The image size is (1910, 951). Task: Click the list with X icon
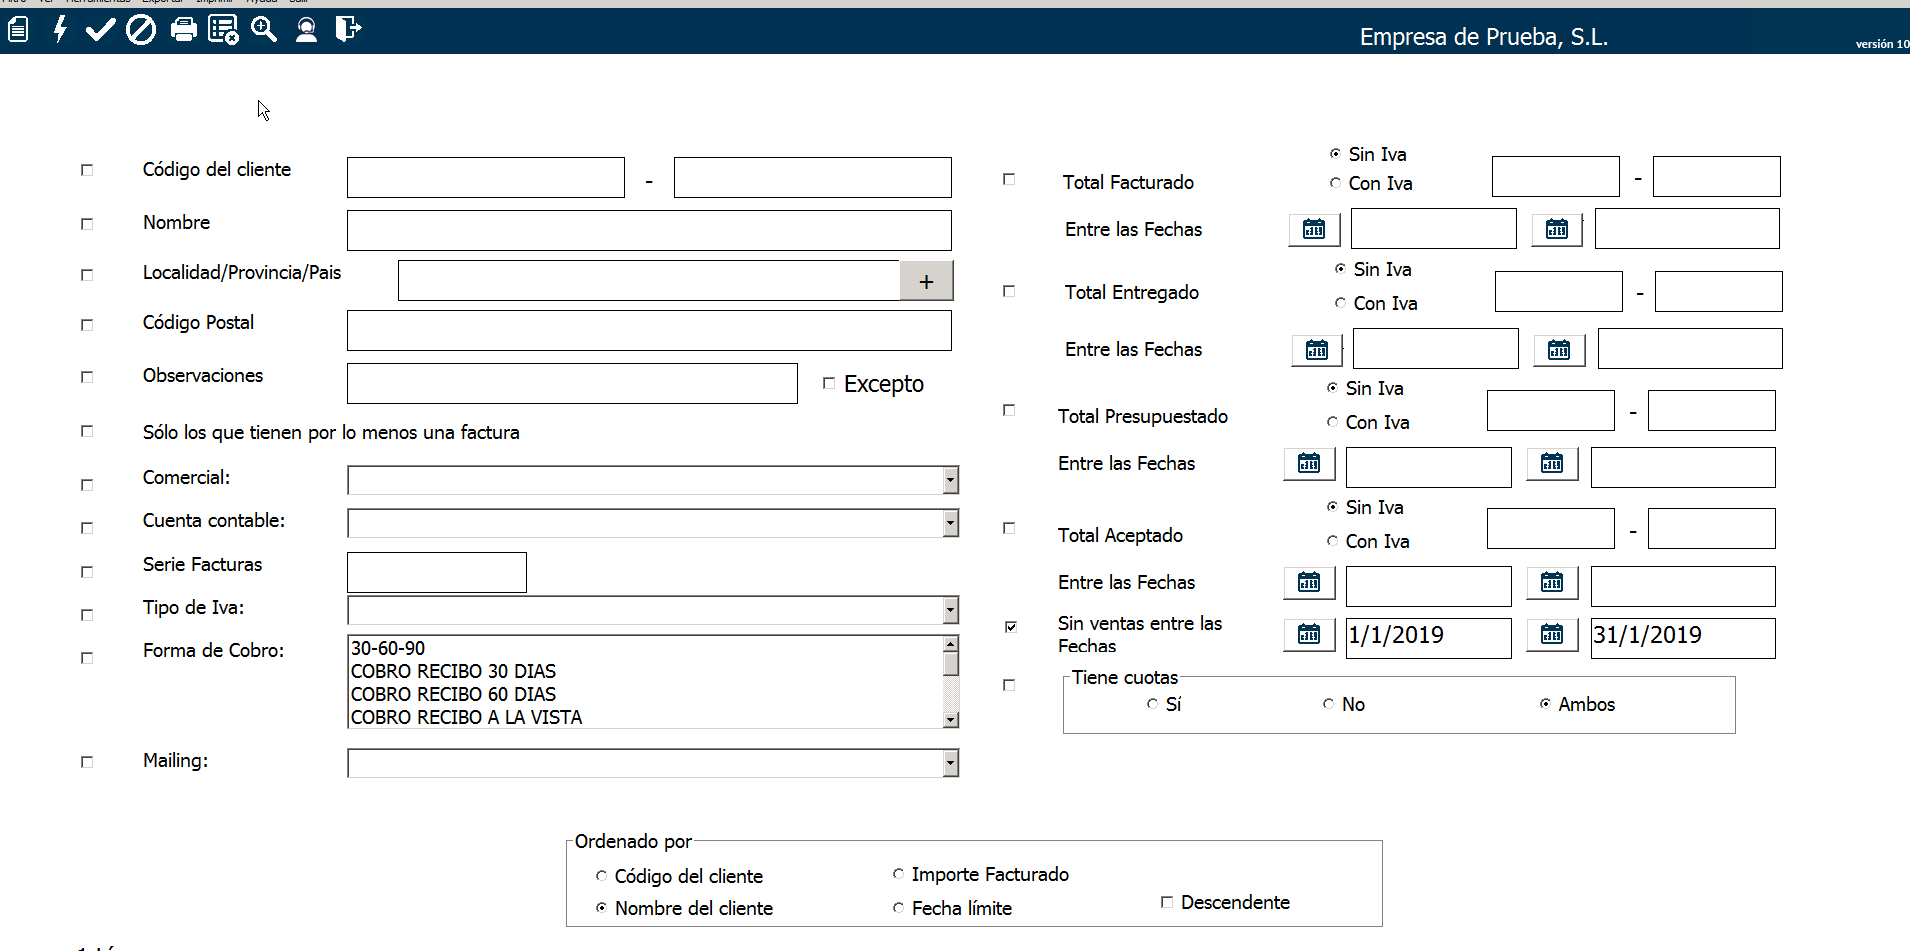tap(223, 30)
